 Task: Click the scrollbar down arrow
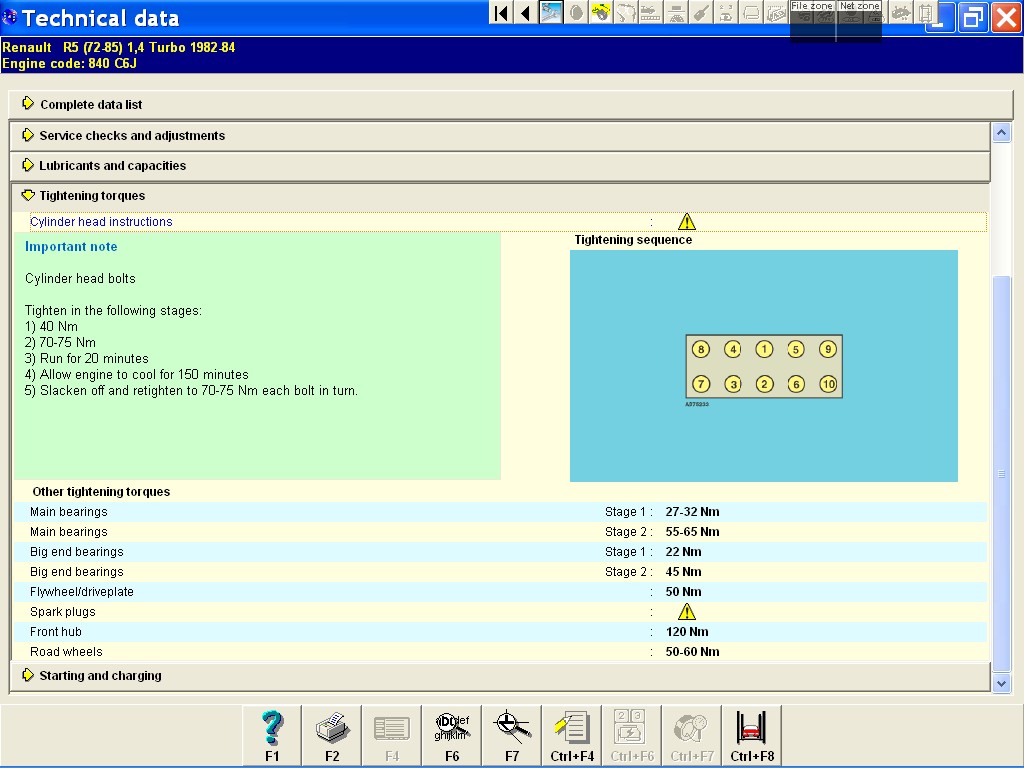(1001, 683)
